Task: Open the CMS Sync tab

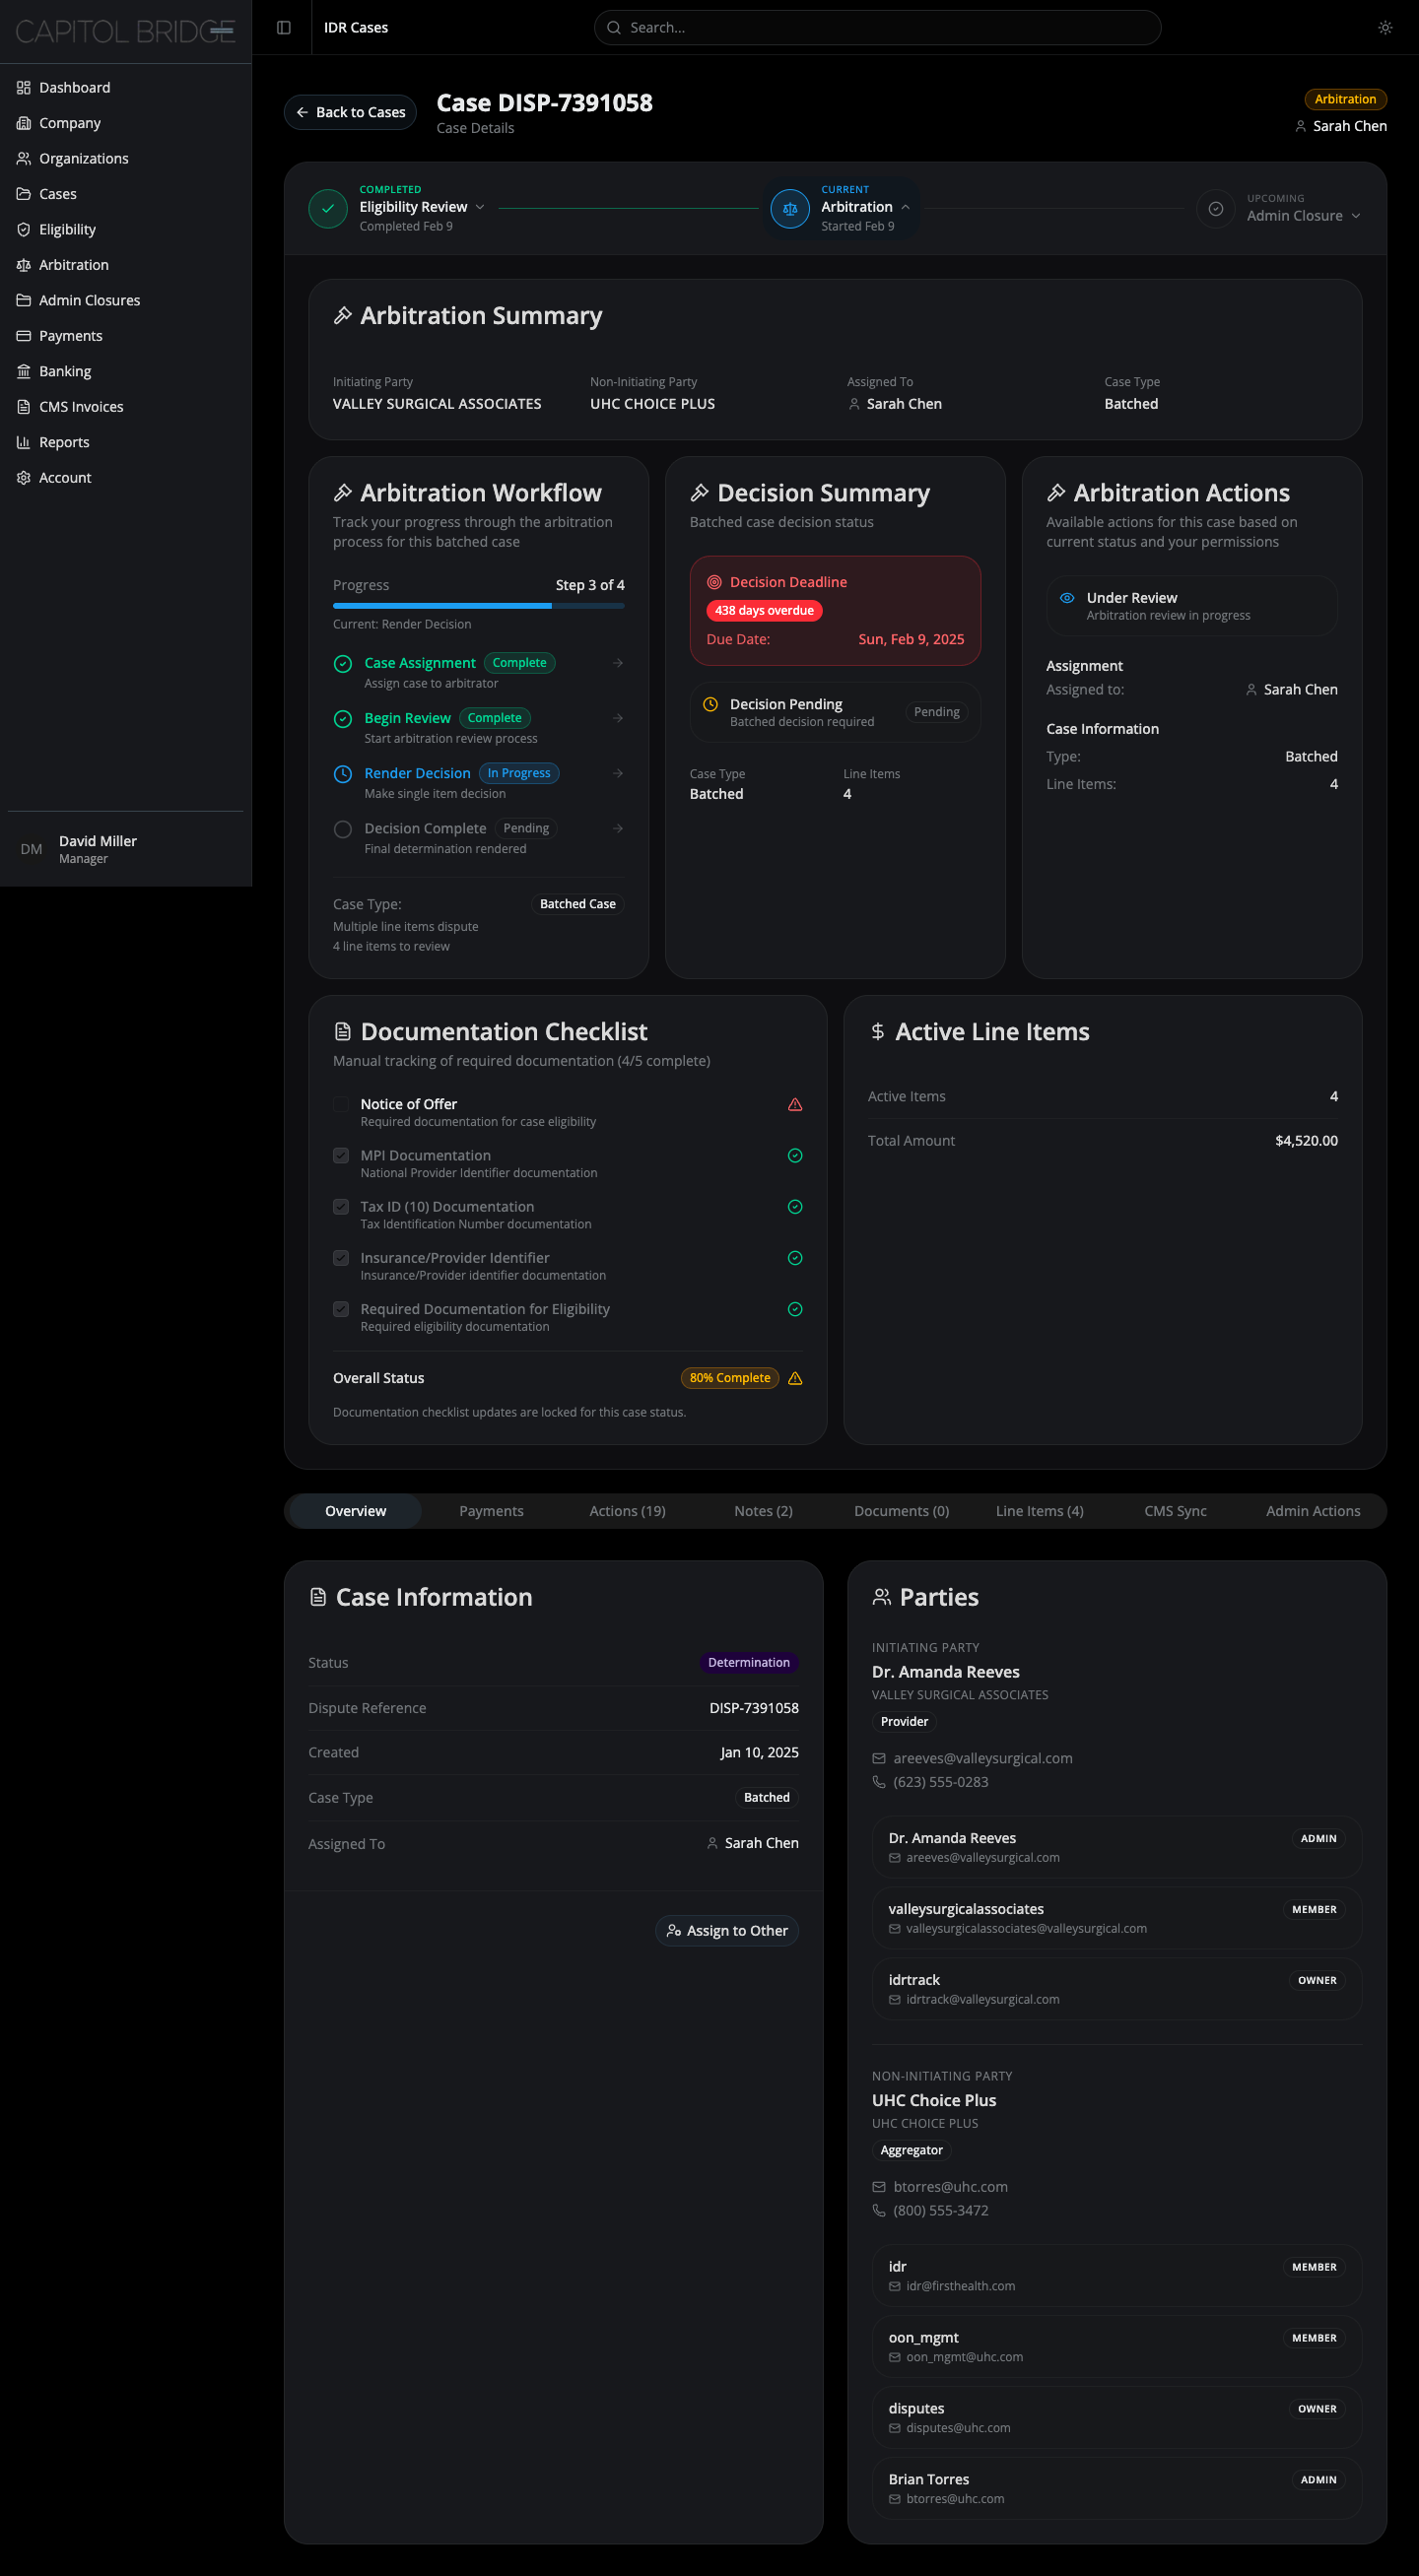Action: pos(1175,1511)
